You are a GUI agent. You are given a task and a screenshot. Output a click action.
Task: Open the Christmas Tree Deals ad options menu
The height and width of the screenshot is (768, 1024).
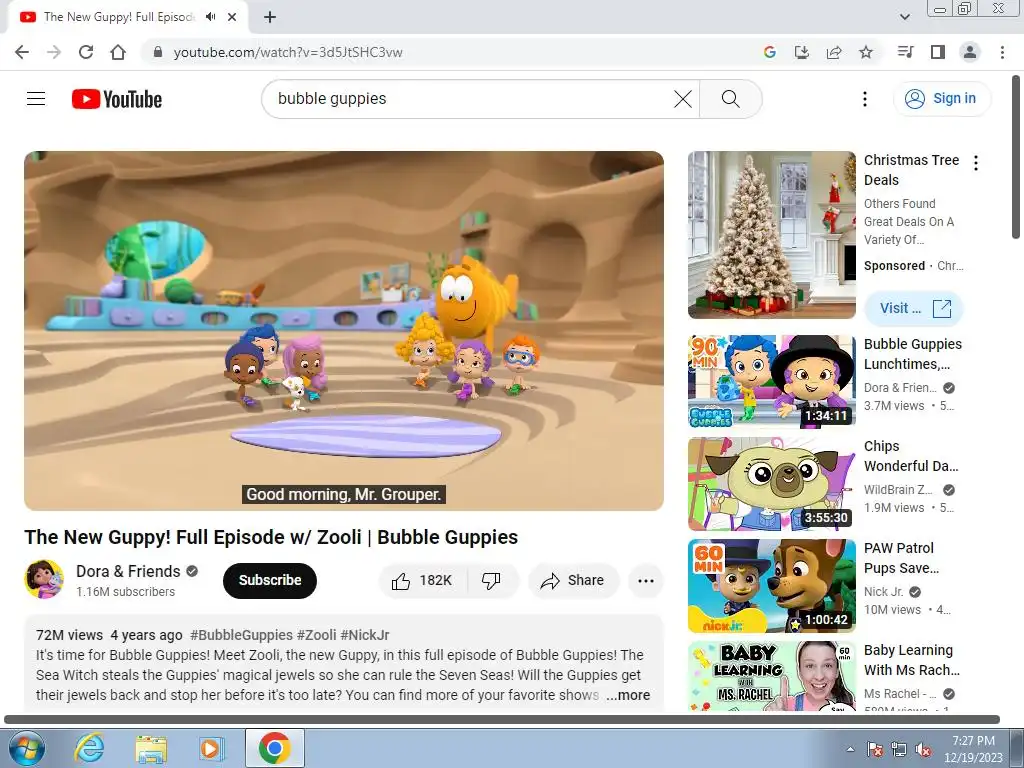976,163
